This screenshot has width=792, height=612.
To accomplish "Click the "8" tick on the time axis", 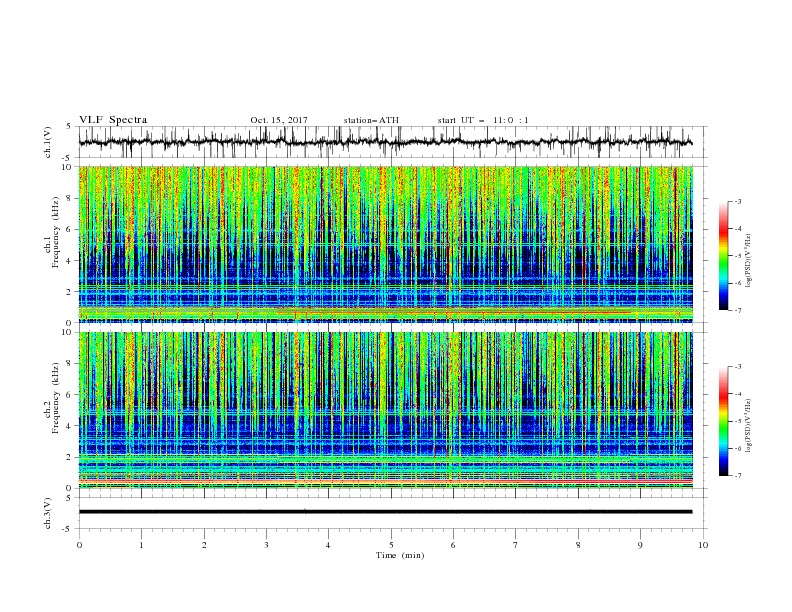I will (578, 545).
